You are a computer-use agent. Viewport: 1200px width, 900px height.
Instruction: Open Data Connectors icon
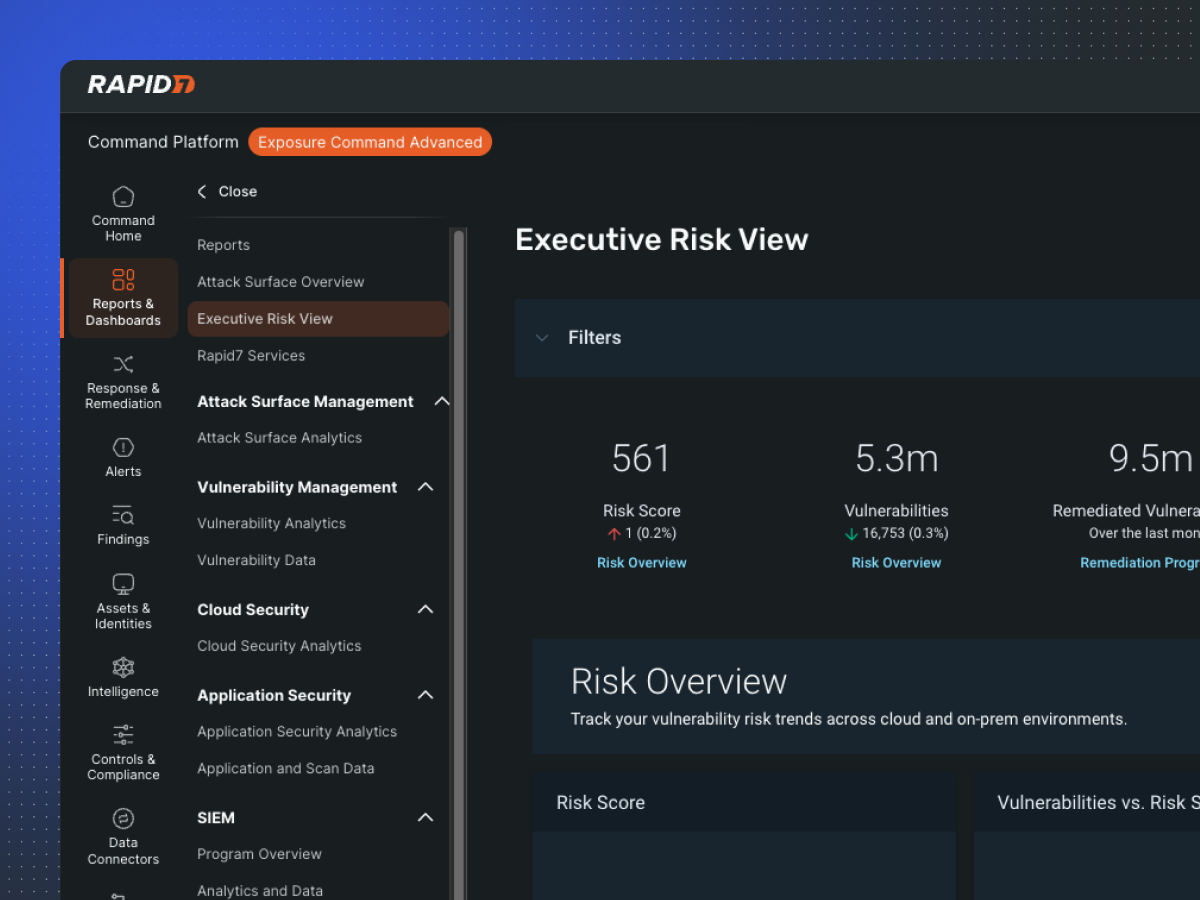click(123, 818)
